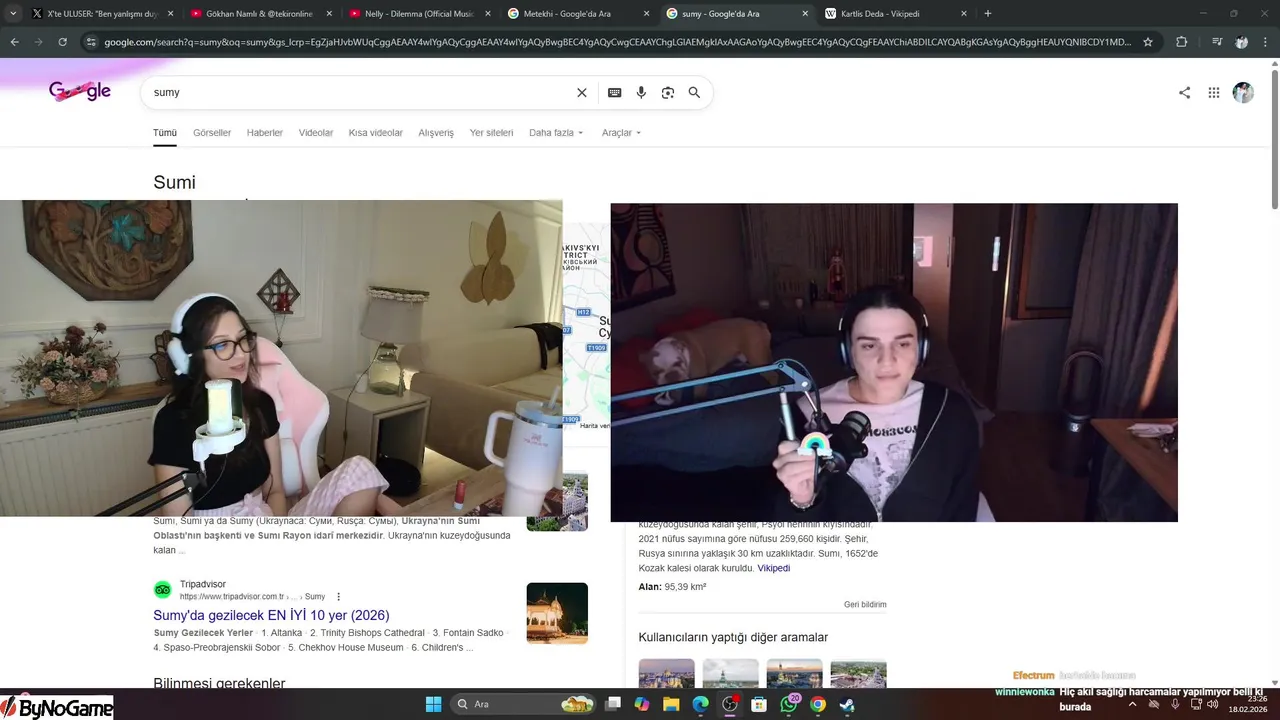
Task: Switch to the Videolar tab
Action: point(316,133)
